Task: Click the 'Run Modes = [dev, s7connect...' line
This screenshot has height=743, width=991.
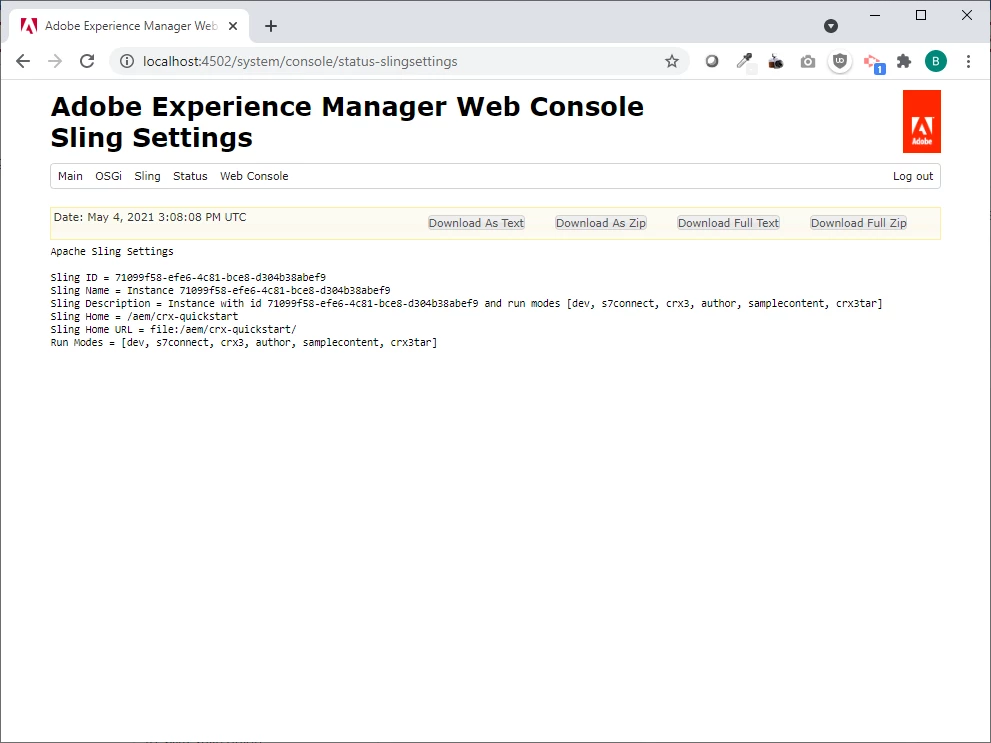Action: 244,342
